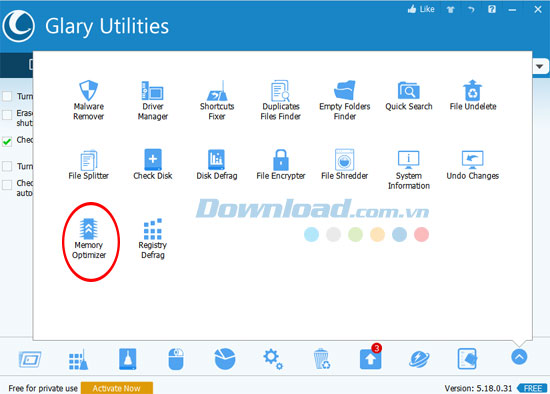550x394 pixels.
Task: Click the undo arrow icon in title bar
Action: click(x=471, y=9)
